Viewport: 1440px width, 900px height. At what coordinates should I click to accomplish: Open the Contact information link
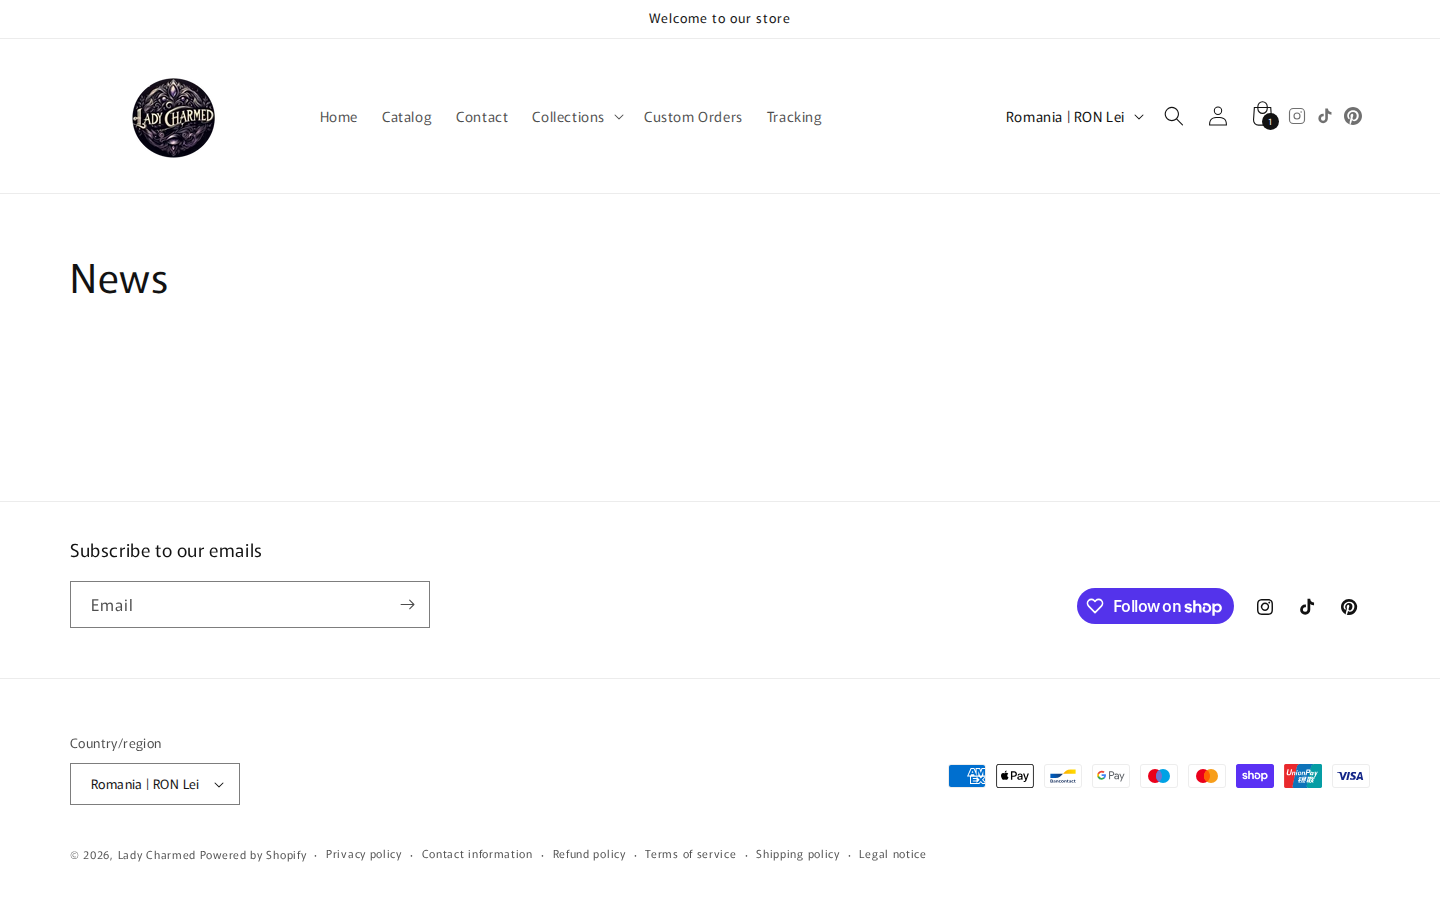[x=477, y=854]
